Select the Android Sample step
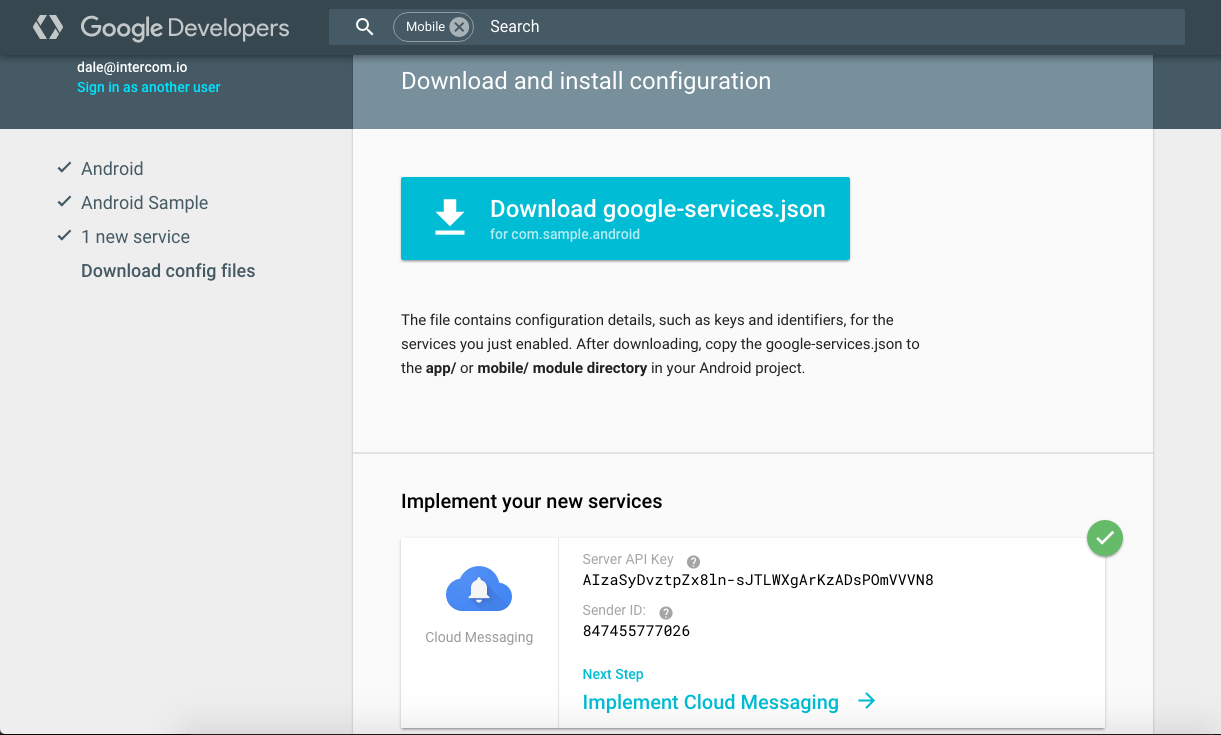This screenshot has width=1221, height=735. 144,203
